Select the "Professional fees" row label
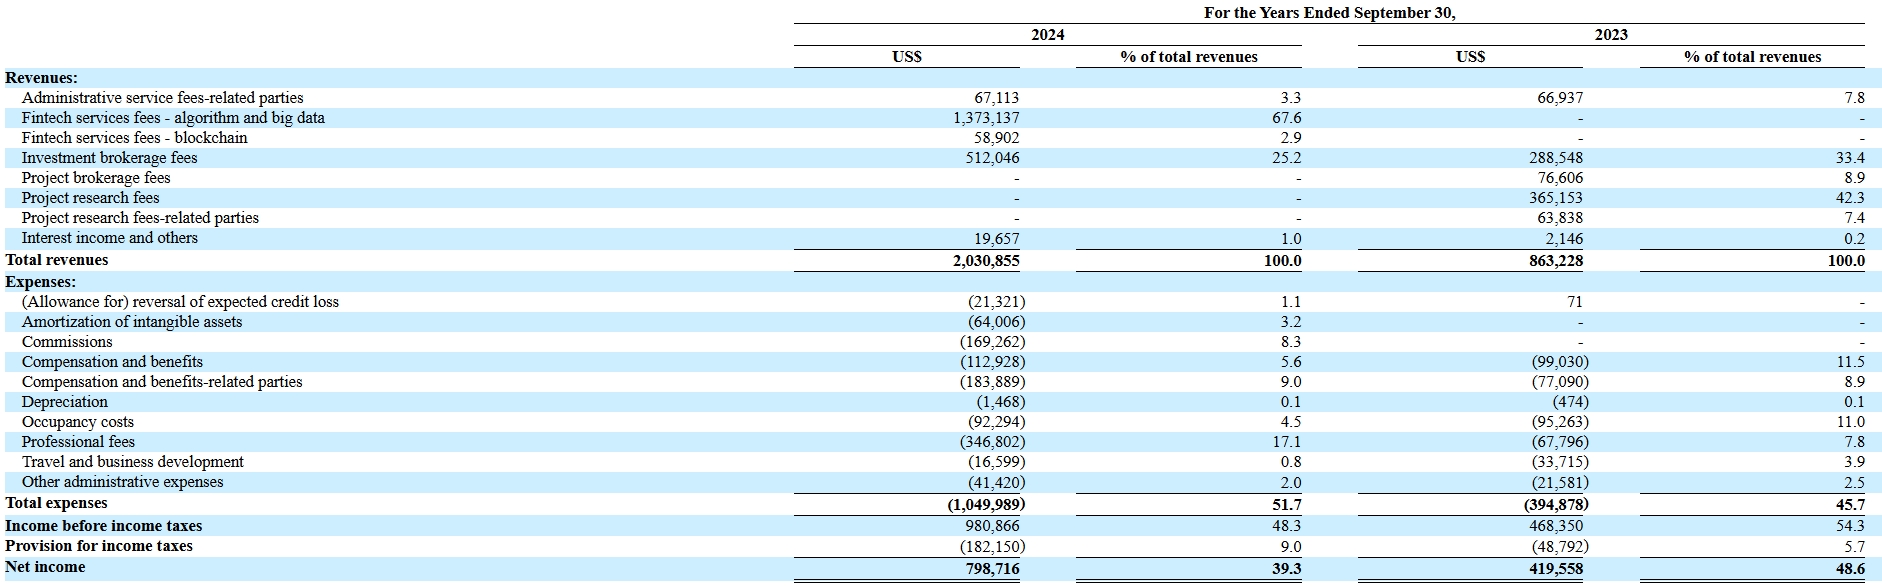The image size is (1882, 587). point(78,442)
